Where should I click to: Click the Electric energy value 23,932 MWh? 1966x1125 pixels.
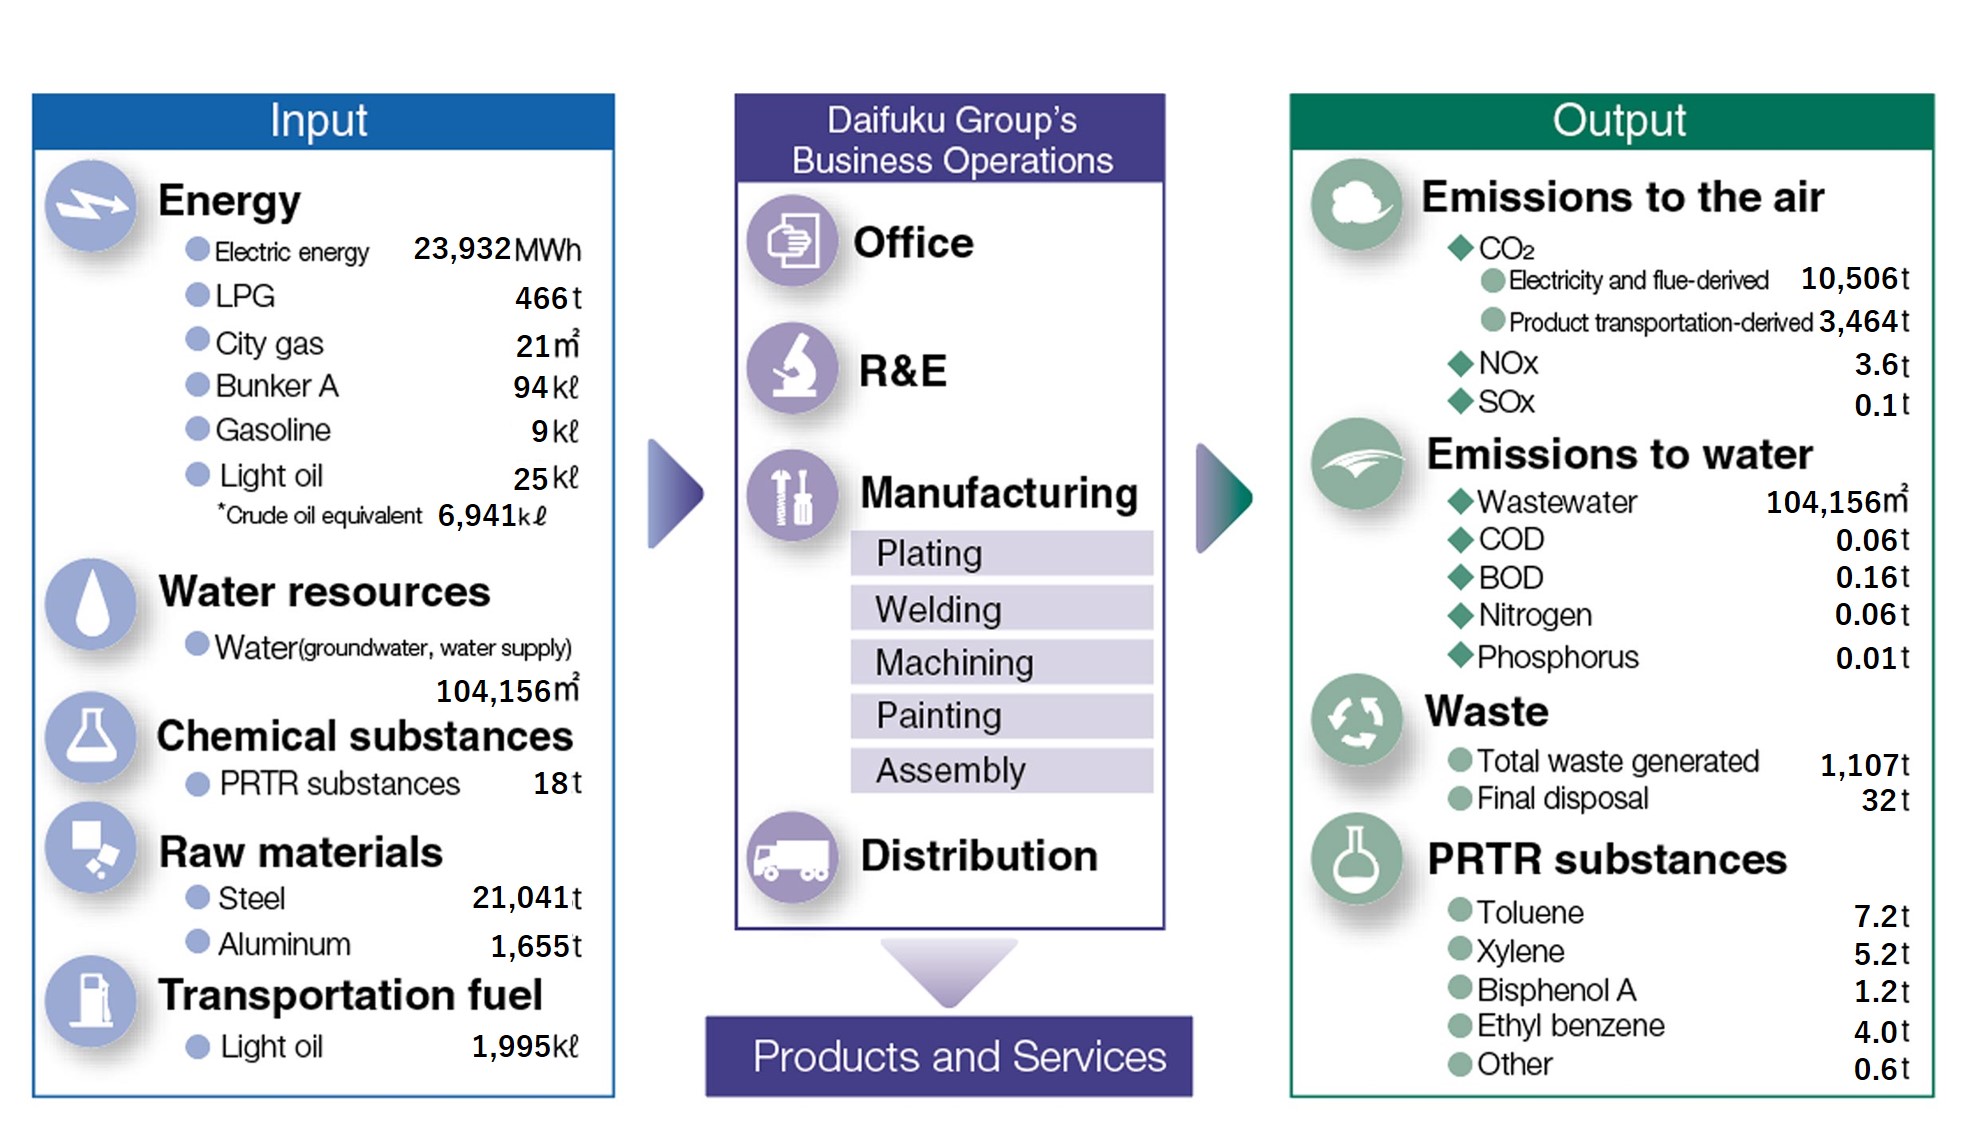point(497,249)
